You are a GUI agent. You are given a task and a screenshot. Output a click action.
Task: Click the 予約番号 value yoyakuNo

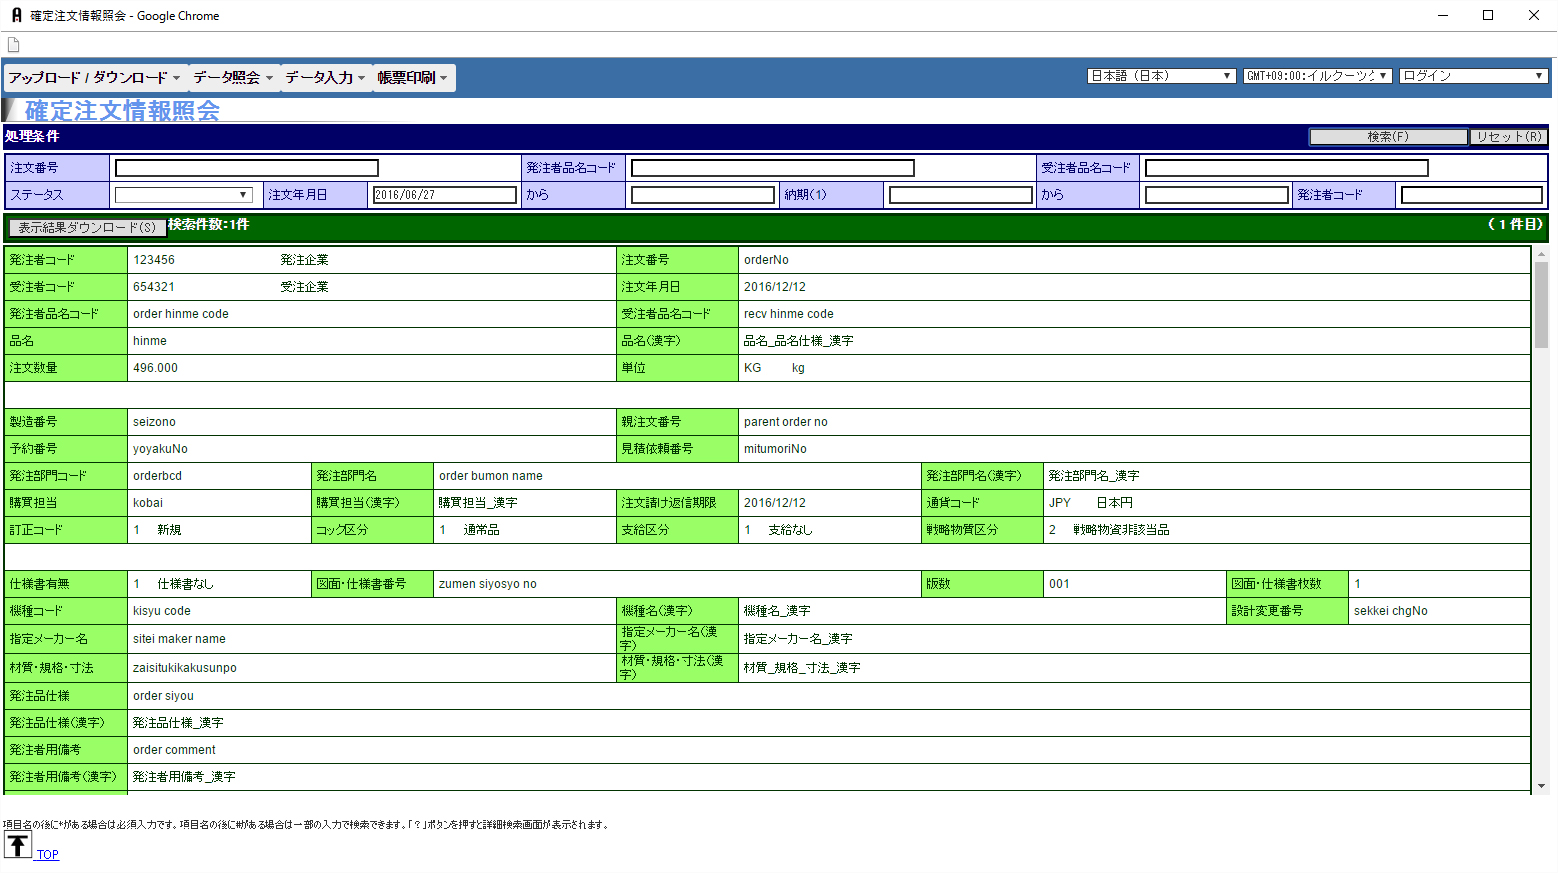[x=160, y=449]
